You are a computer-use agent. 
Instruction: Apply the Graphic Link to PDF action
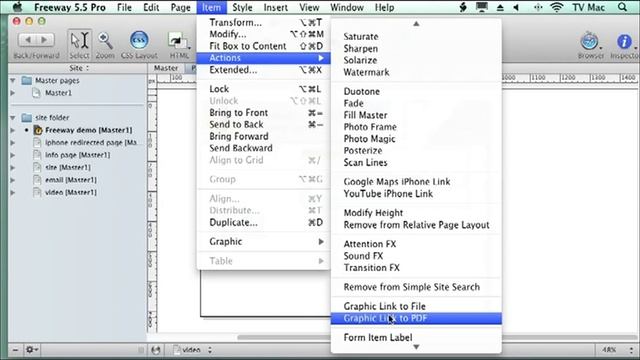(416, 318)
